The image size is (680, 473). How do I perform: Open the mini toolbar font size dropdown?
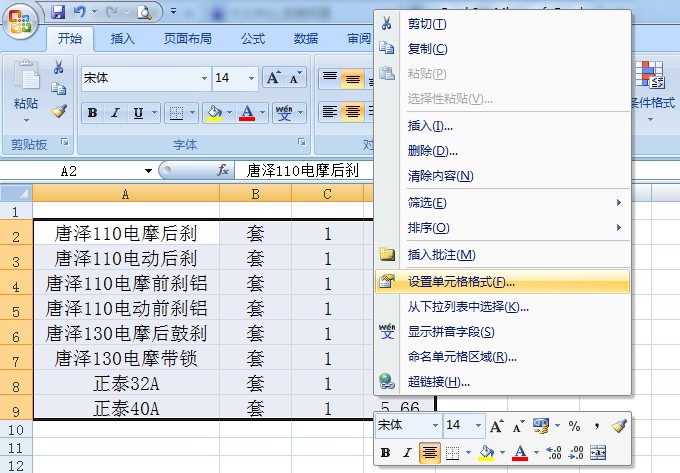click(x=478, y=426)
